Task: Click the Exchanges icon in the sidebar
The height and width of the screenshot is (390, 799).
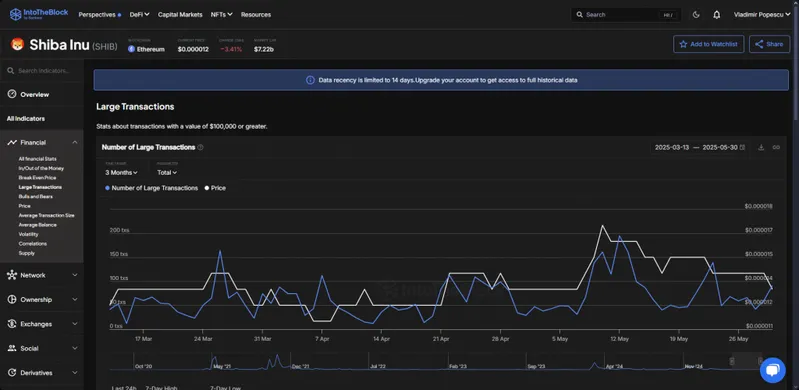Action: click(x=12, y=324)
